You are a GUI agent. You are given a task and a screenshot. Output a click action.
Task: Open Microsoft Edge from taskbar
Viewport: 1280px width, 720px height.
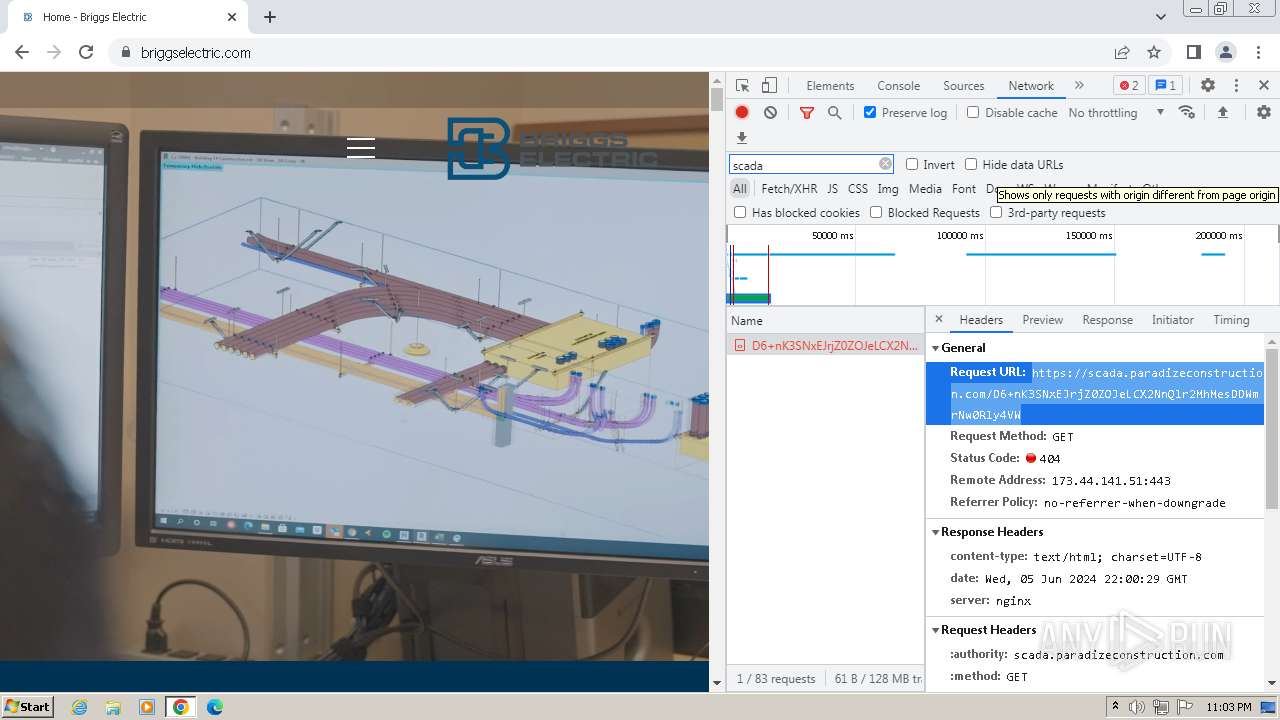[x=215, y=707]
